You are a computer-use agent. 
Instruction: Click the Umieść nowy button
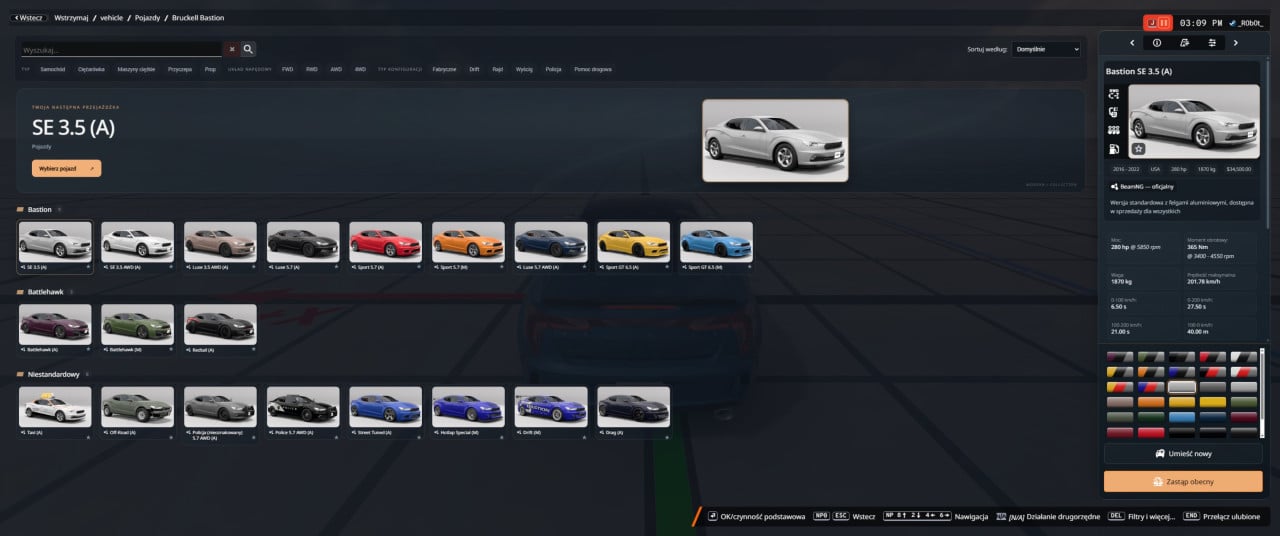tap(1183, 454)
